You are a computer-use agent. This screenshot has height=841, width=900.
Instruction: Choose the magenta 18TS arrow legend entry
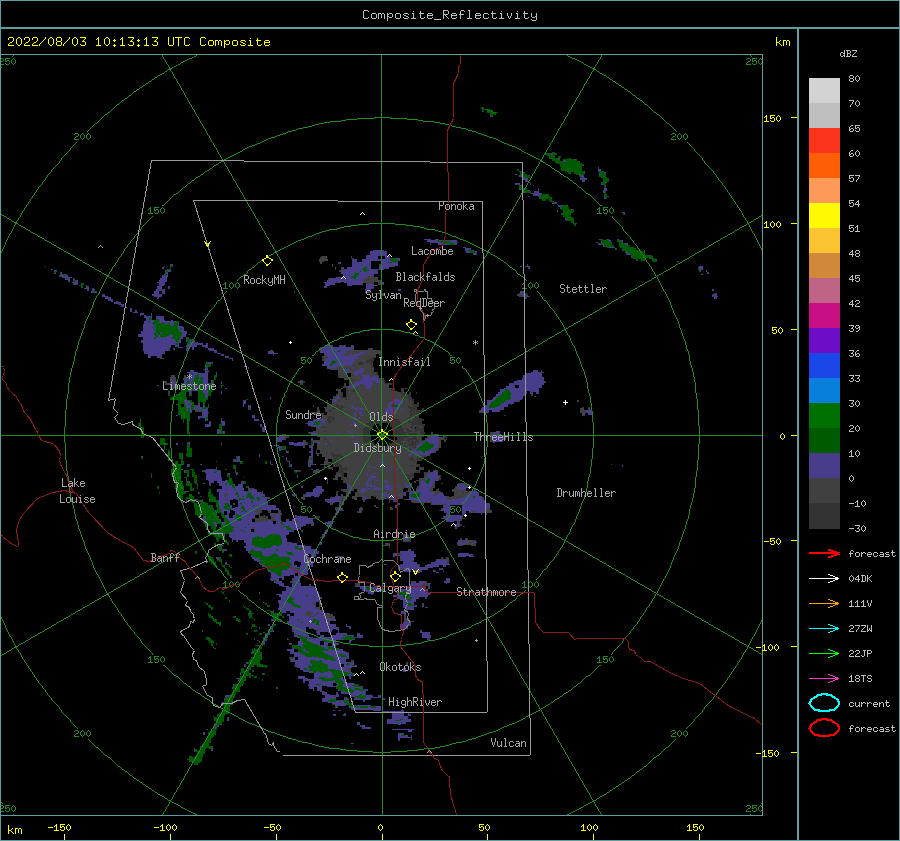pyautogui.click(x=824, y=679)
